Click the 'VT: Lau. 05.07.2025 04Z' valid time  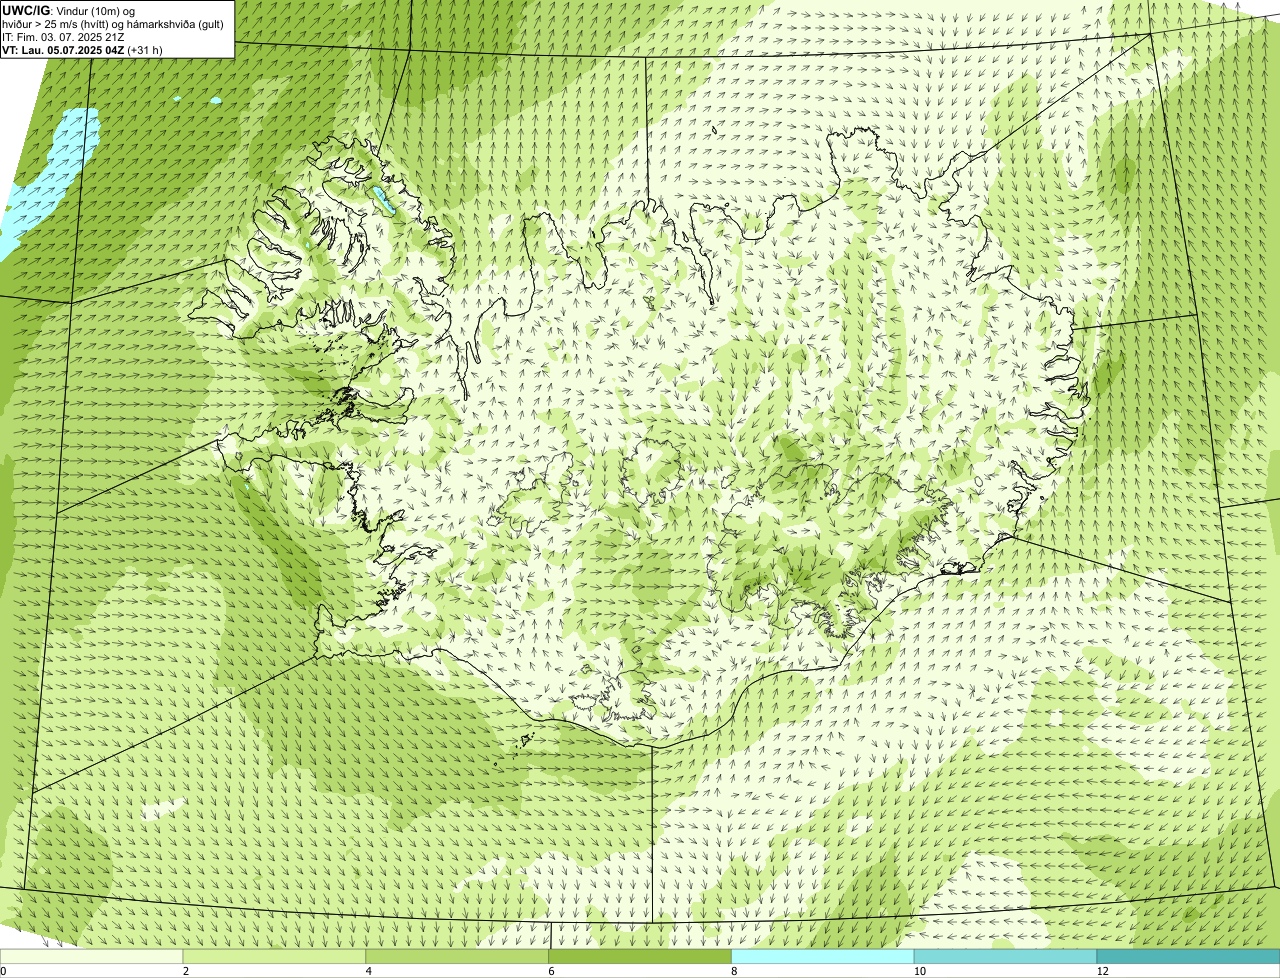(x=63, y=50)
